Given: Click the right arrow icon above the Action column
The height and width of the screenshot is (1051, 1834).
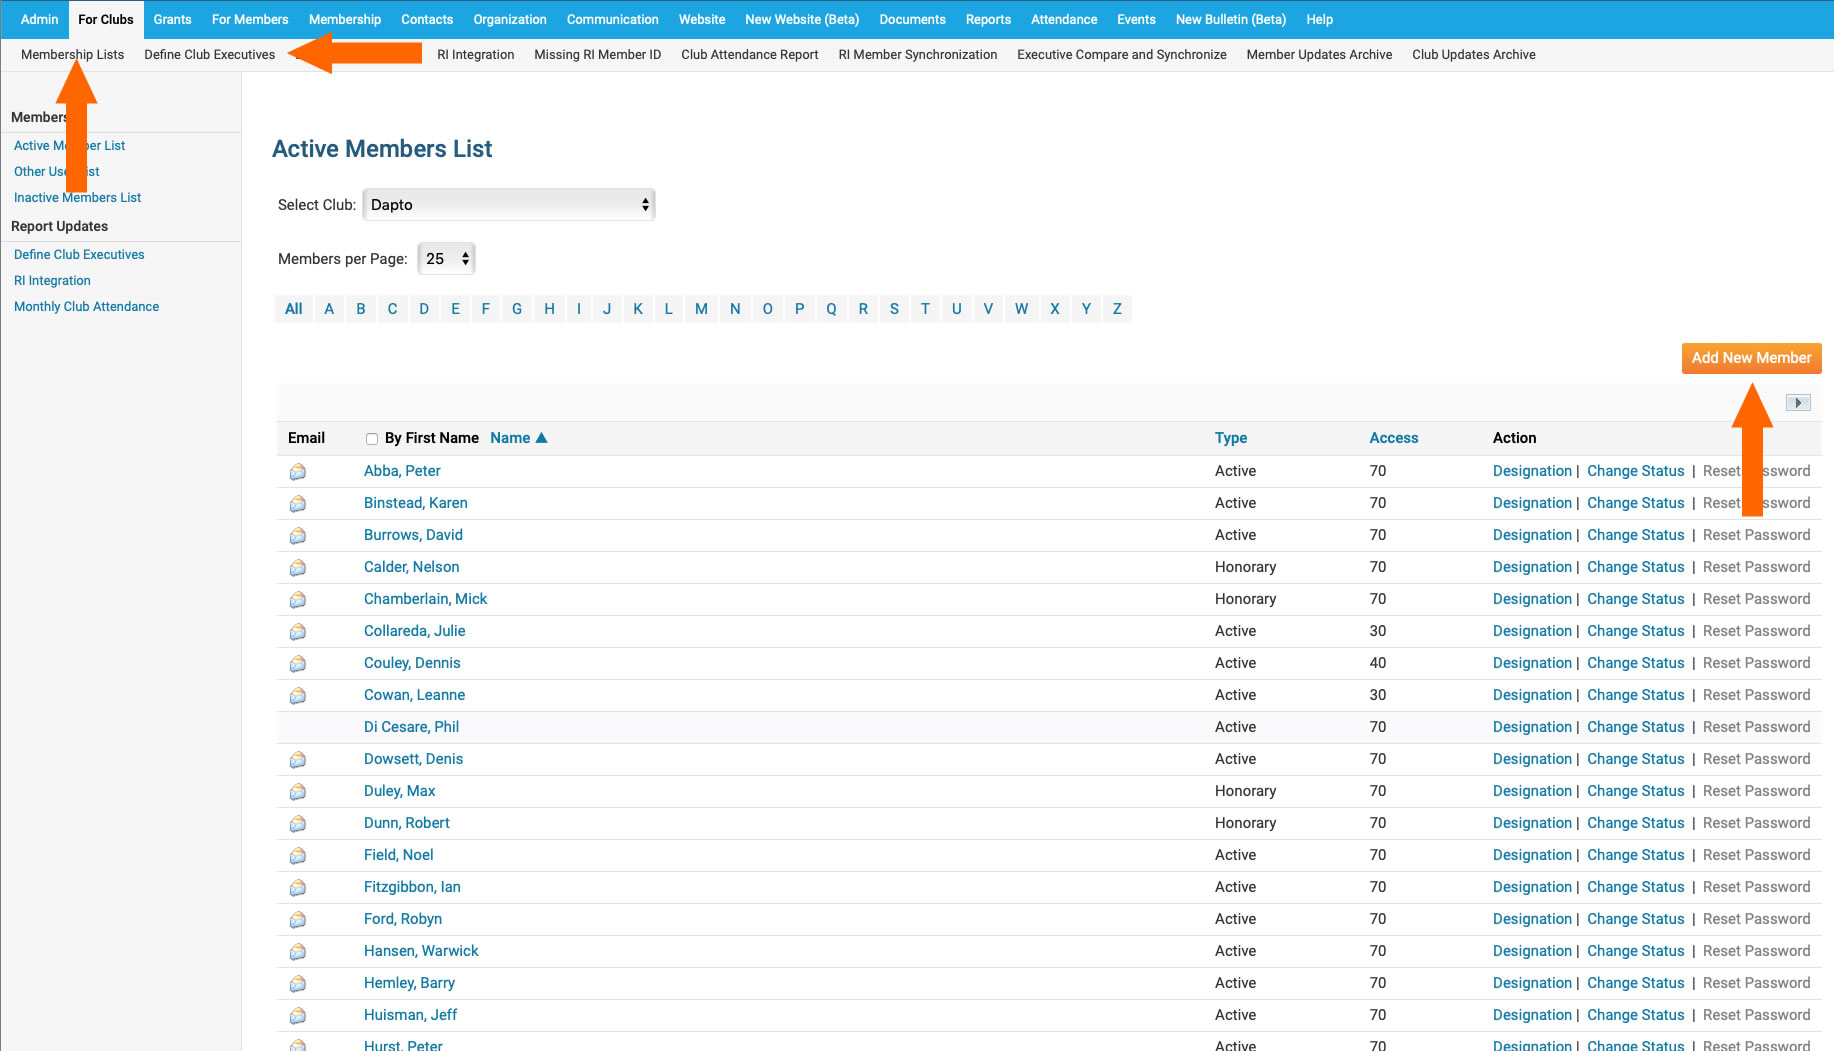Looking at the screenshot, I should tap(1797, 402).
